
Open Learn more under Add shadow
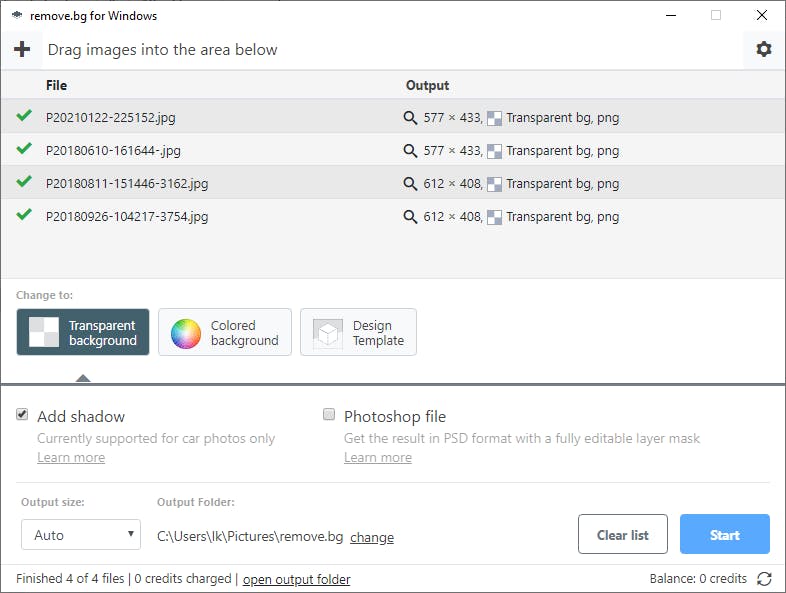[x=71, y=457]
